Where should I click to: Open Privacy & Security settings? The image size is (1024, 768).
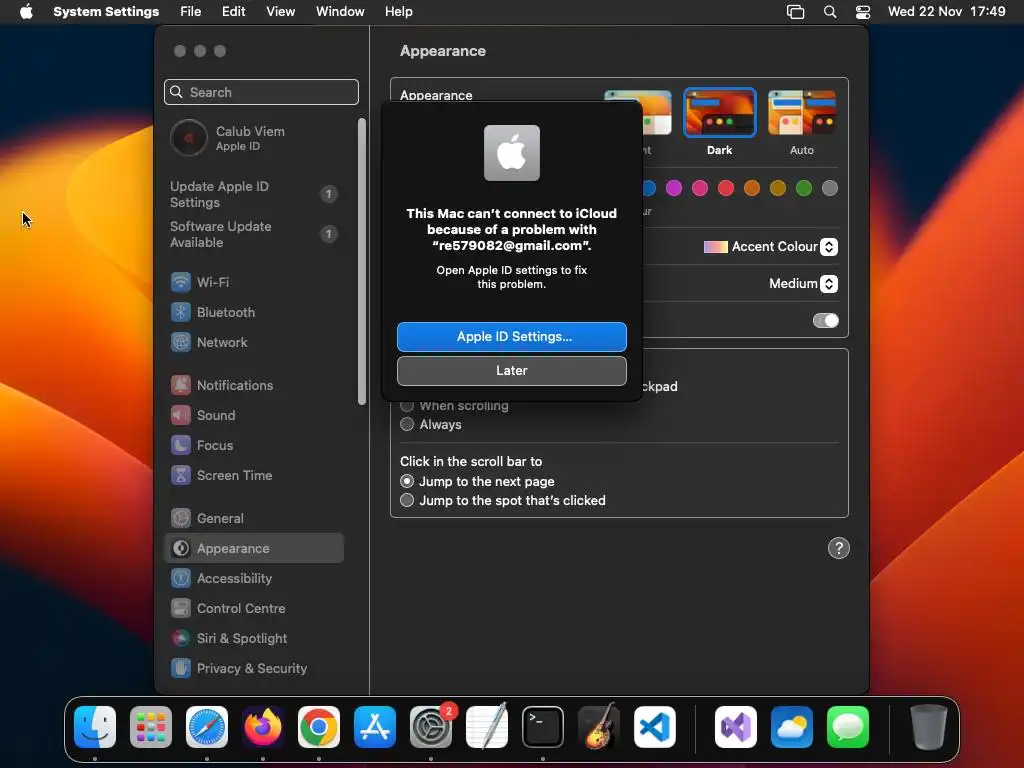click(253, 669)
